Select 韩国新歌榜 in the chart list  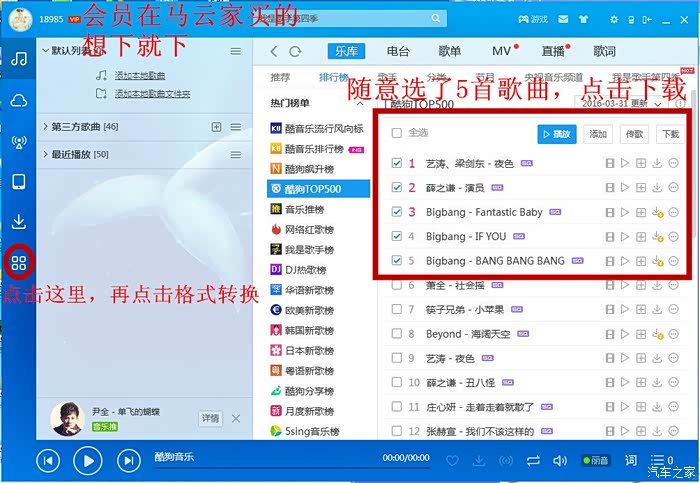click(309, 331)
